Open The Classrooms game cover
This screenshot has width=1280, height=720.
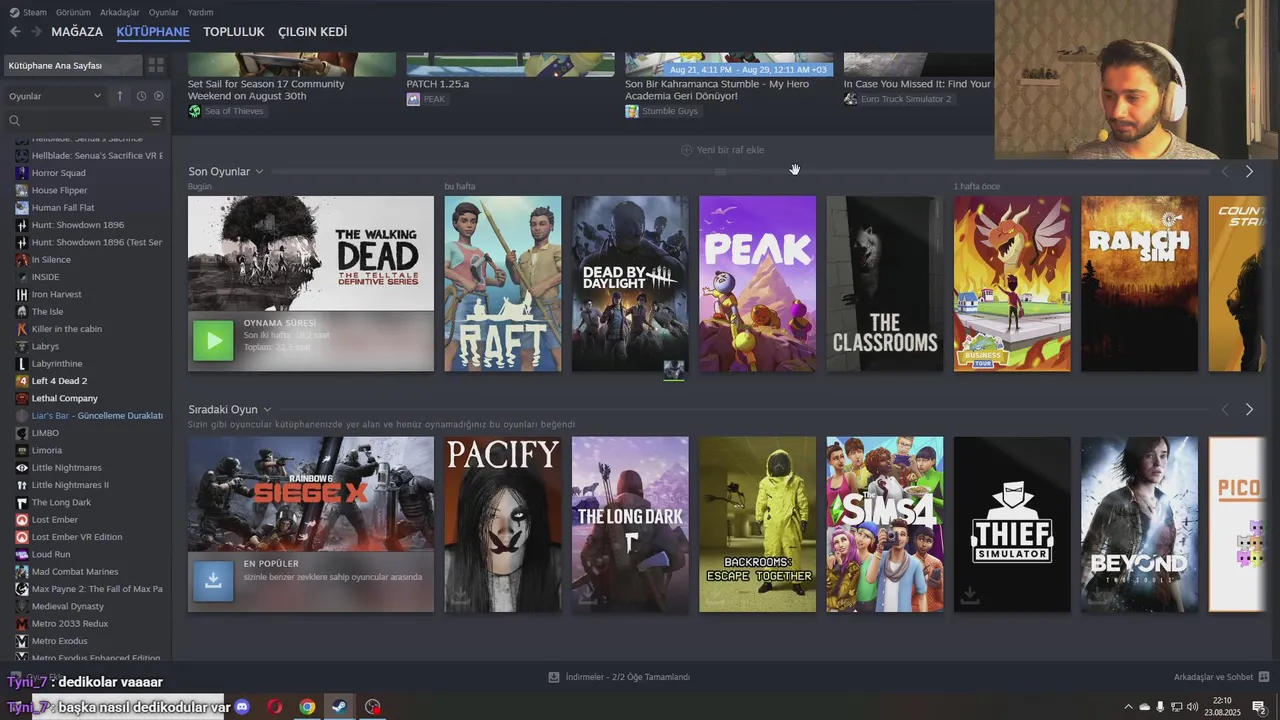tap(885, 284)
